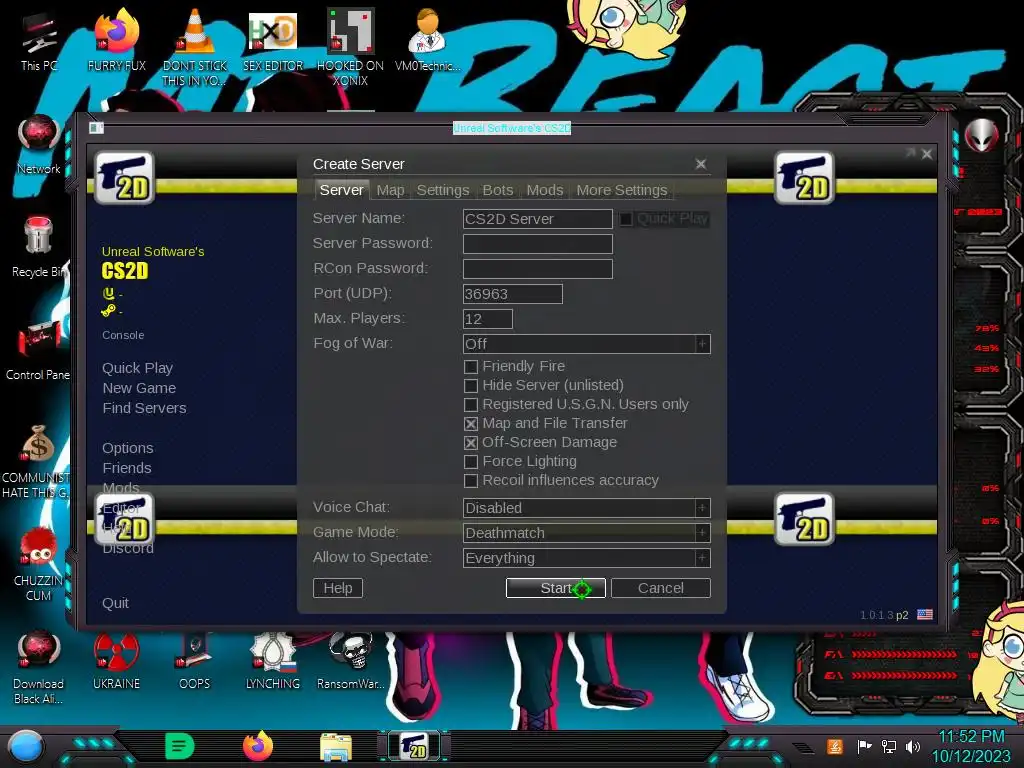1024x768 pixels.
Task: Switch to the More Settings tab
Action: click(x=622, y=190)
